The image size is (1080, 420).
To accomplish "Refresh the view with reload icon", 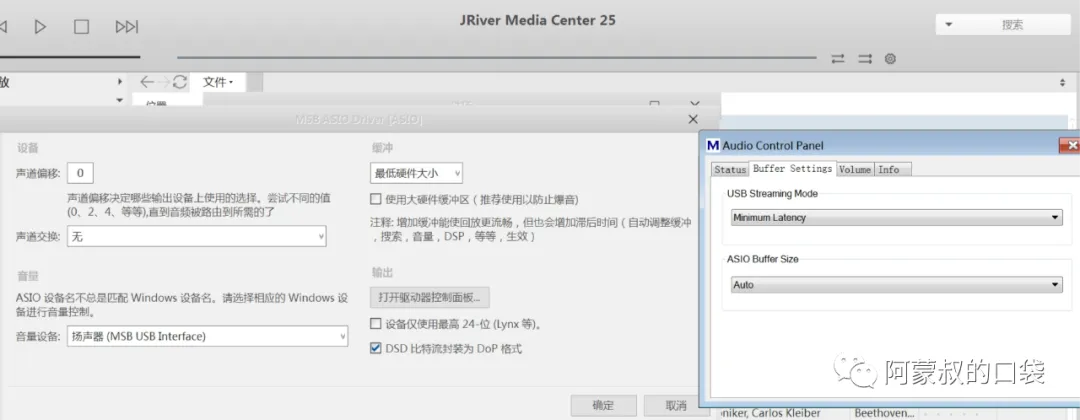I will (180, 82).
